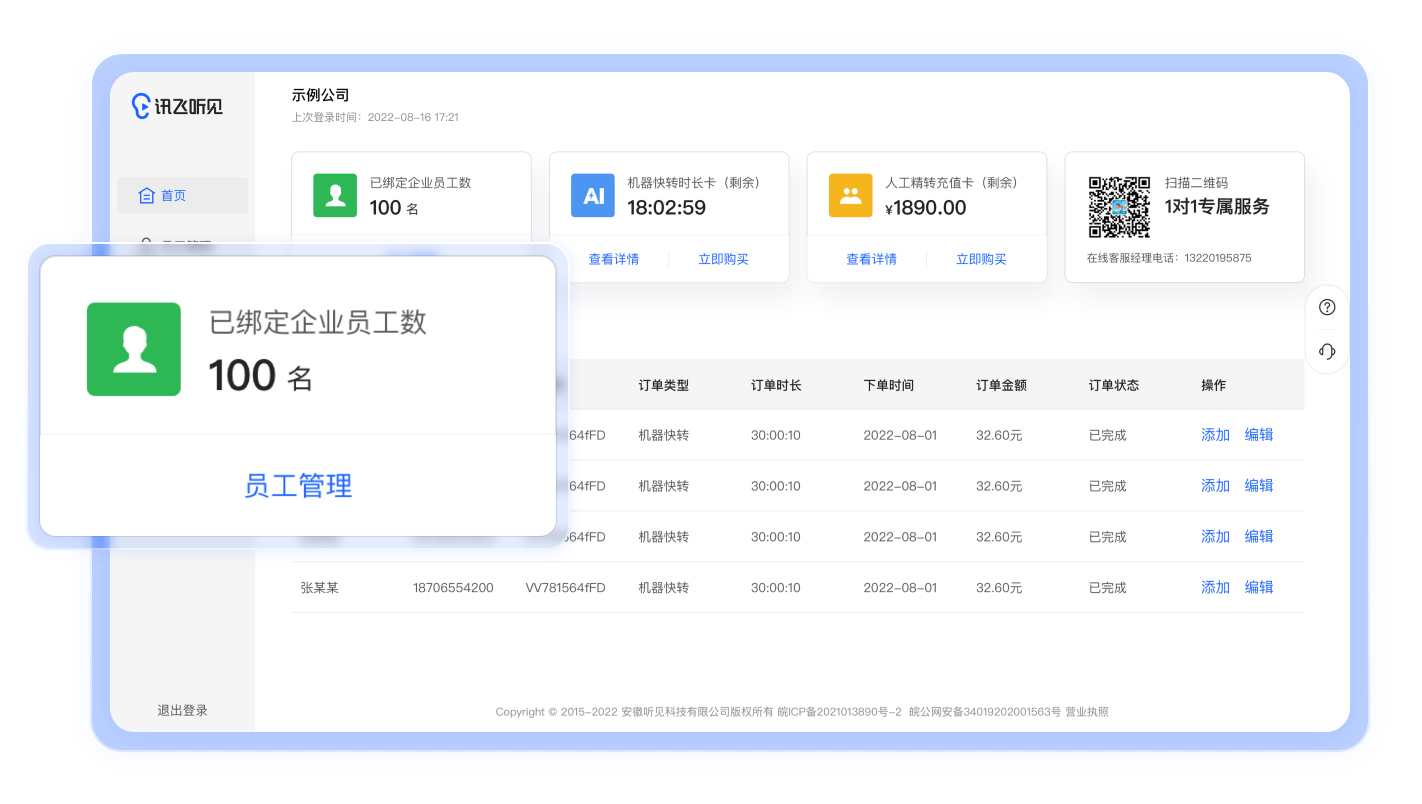Open help via question mark icon
This screenshot has width=1422, height=804.
(x=1327, y=307)
